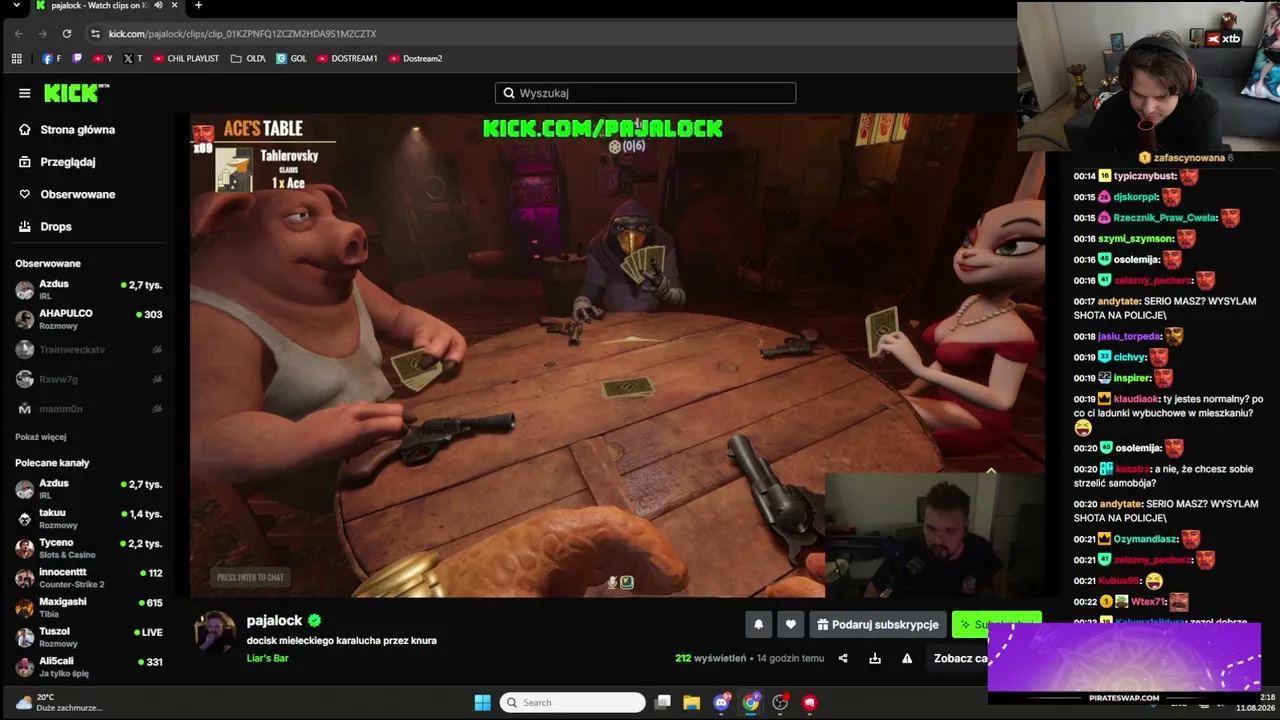The image size is (1280, 720).
Task: Click the Windows taskbar Search box
Action: coord(573,702)
